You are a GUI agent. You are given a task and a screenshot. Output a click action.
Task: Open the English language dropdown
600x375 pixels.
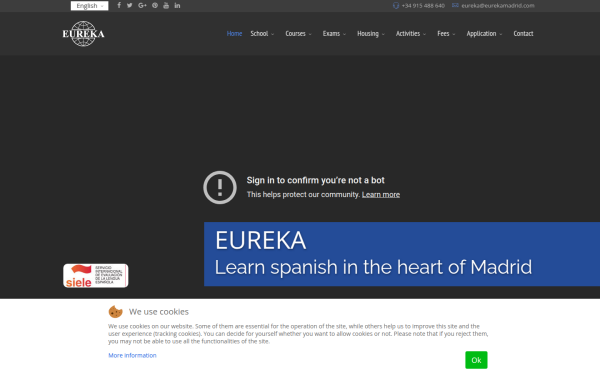click(x=90, y=6)
